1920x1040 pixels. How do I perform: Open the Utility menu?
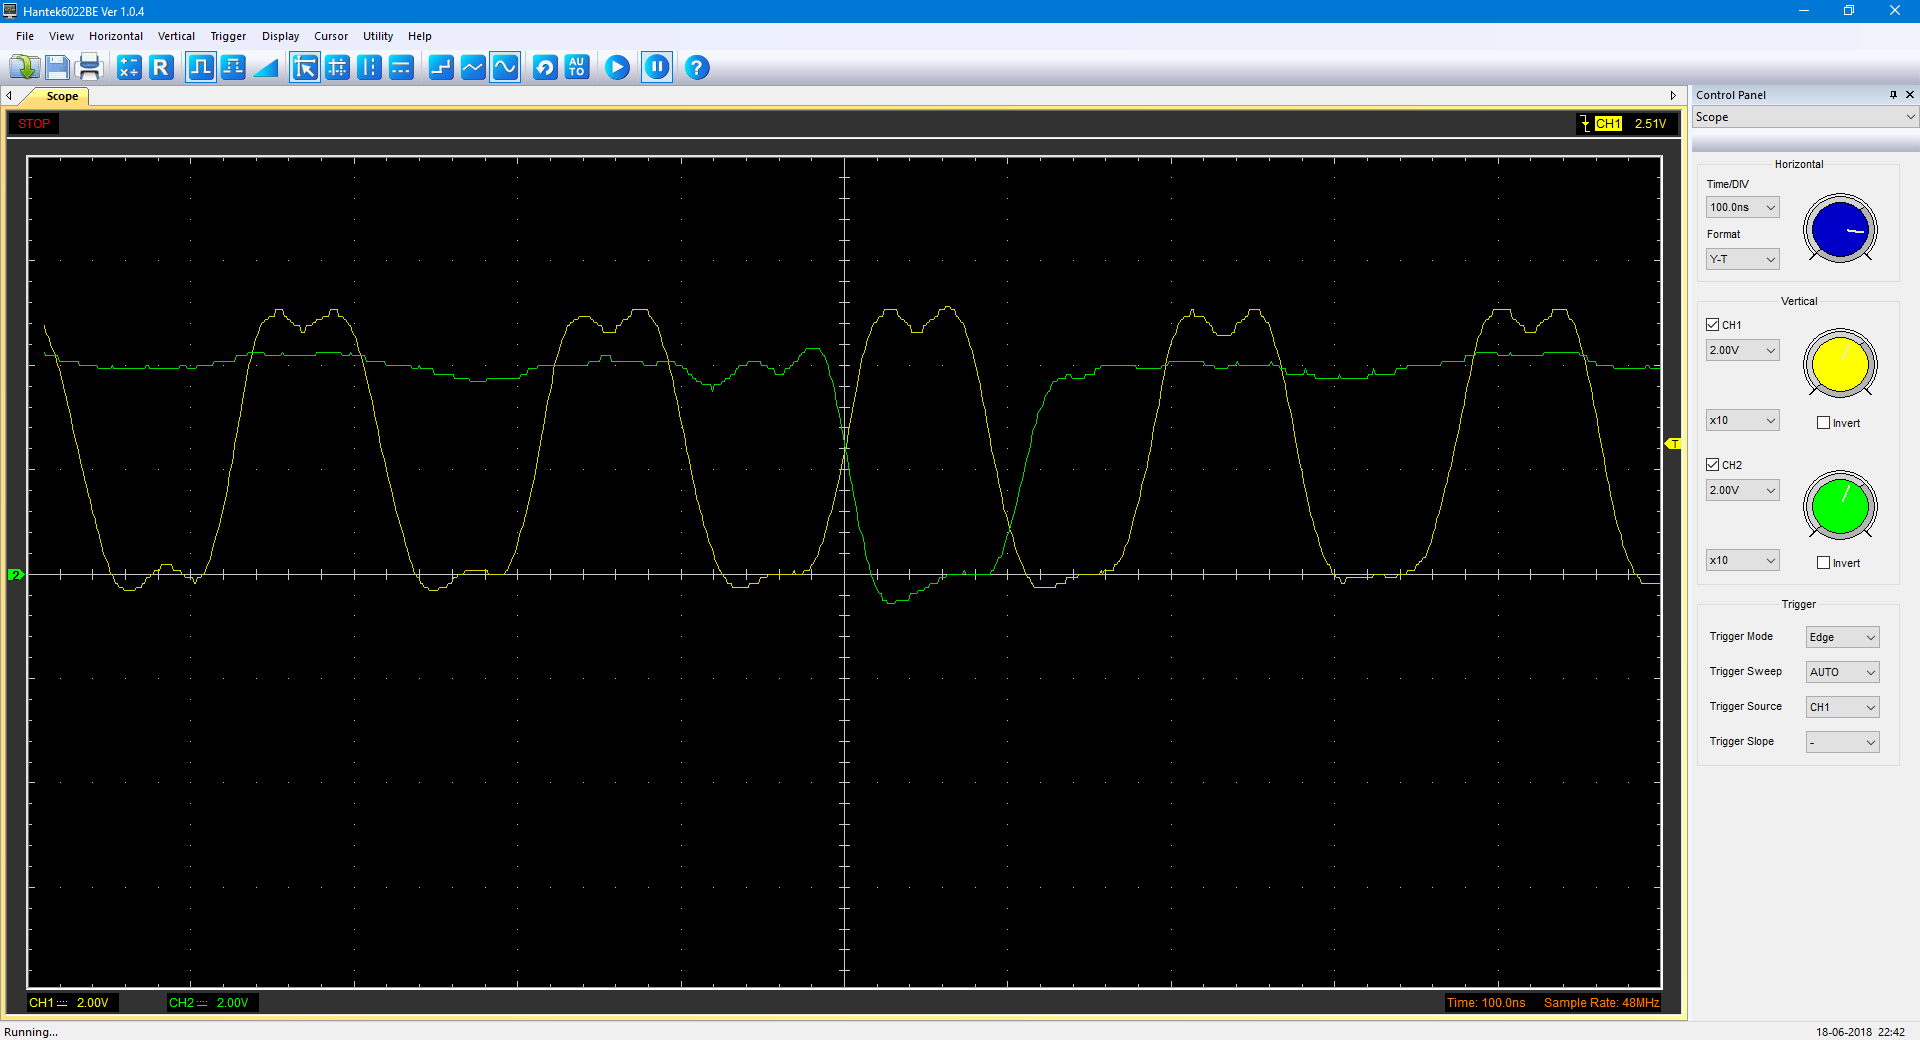[x=377, y=36]
